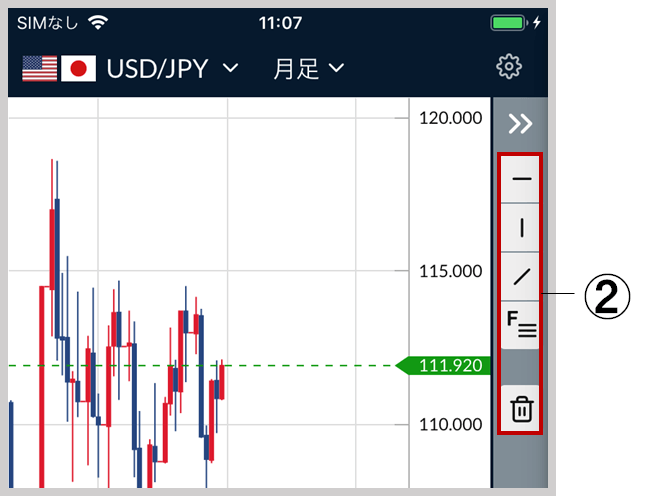Click the 120.000 price axis label

click(450, 118)
